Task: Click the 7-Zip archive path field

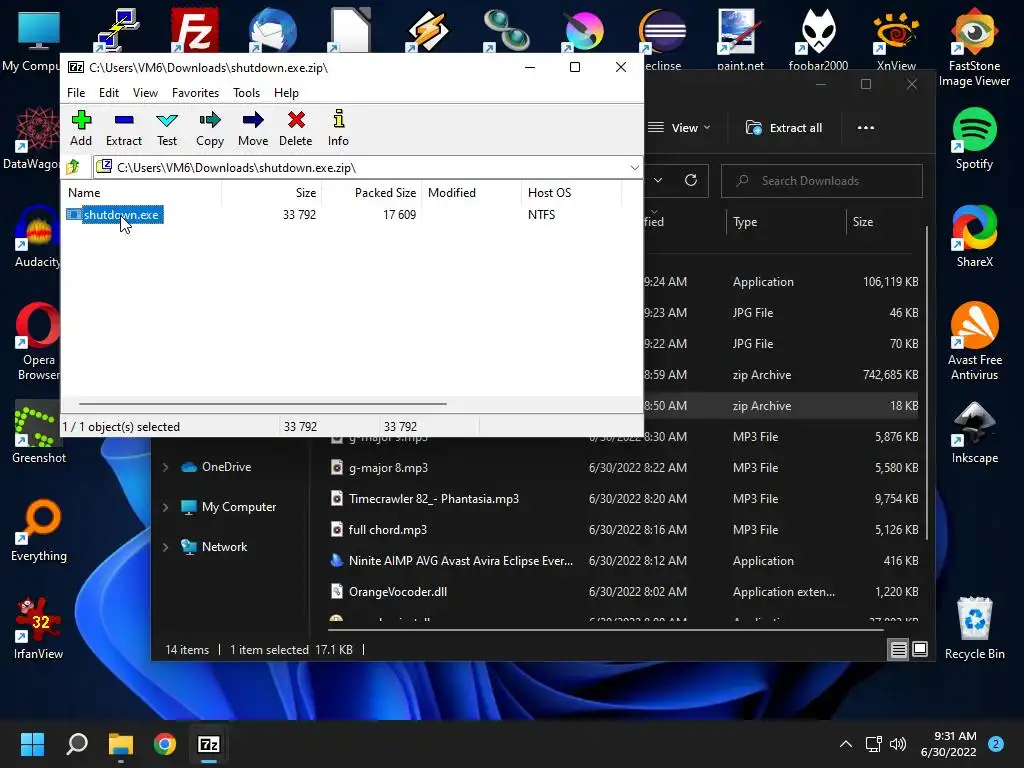Action: click(x=368, y=168)
